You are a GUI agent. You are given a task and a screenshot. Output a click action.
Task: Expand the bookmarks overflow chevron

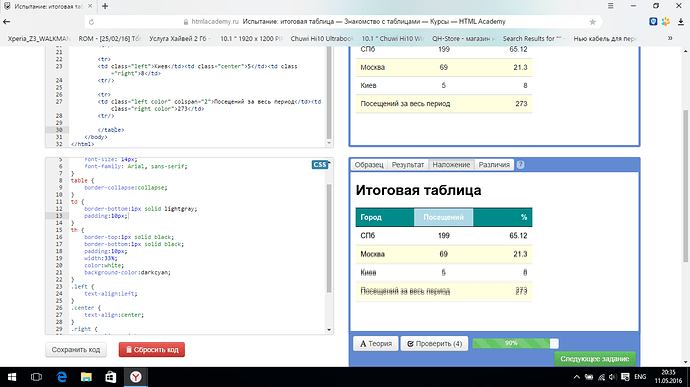pyautogui.click(x=670, y=38)
